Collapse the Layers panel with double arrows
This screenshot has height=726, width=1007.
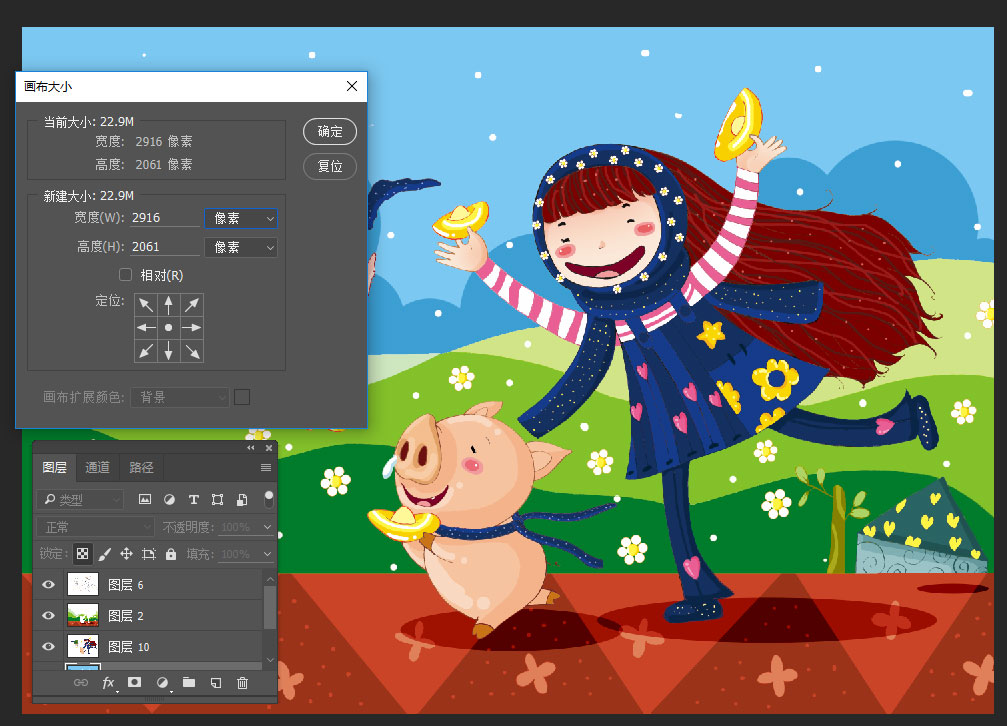[x=250, y=448]
